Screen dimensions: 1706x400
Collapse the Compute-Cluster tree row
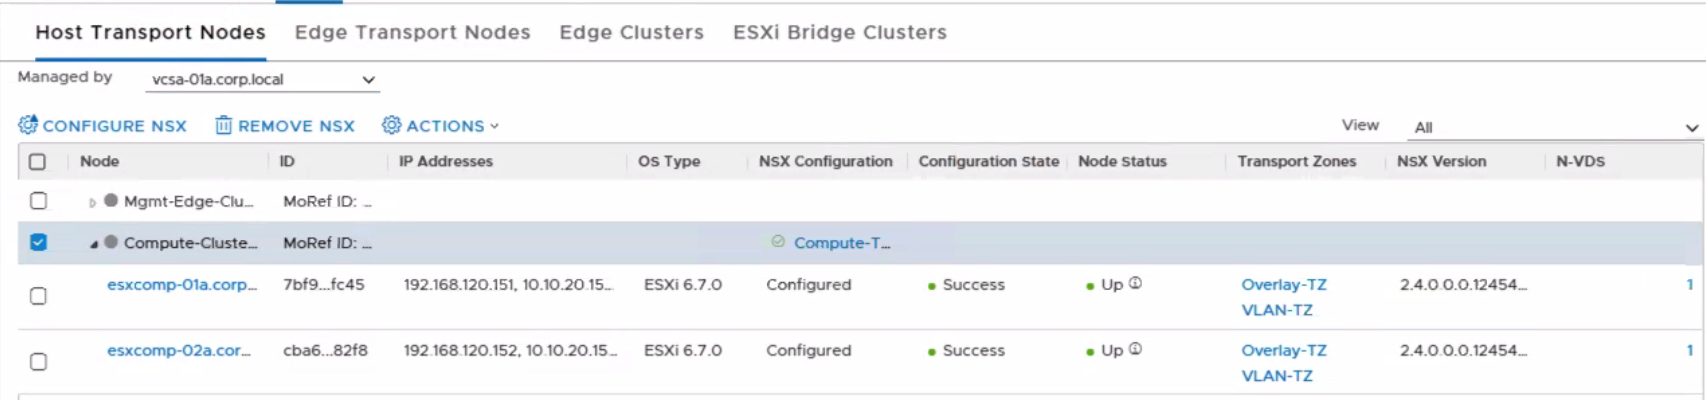tap(94, 243)
